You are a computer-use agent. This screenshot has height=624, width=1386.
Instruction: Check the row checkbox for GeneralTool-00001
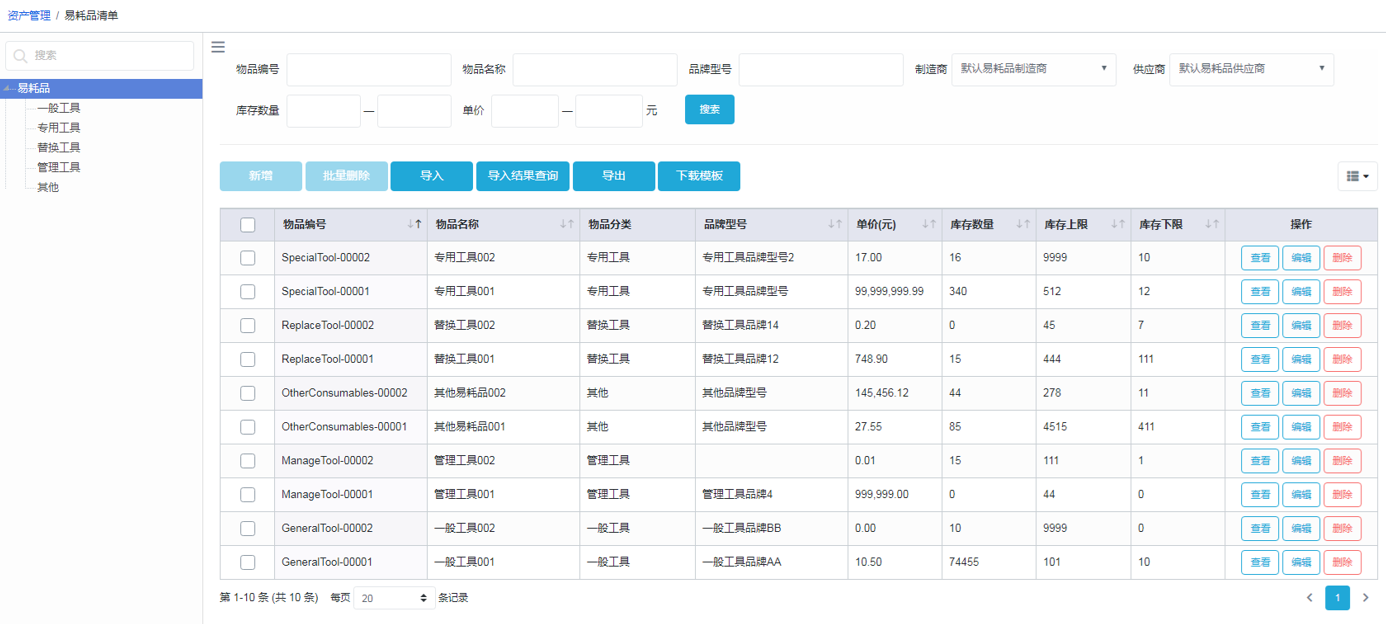point(247,562)
